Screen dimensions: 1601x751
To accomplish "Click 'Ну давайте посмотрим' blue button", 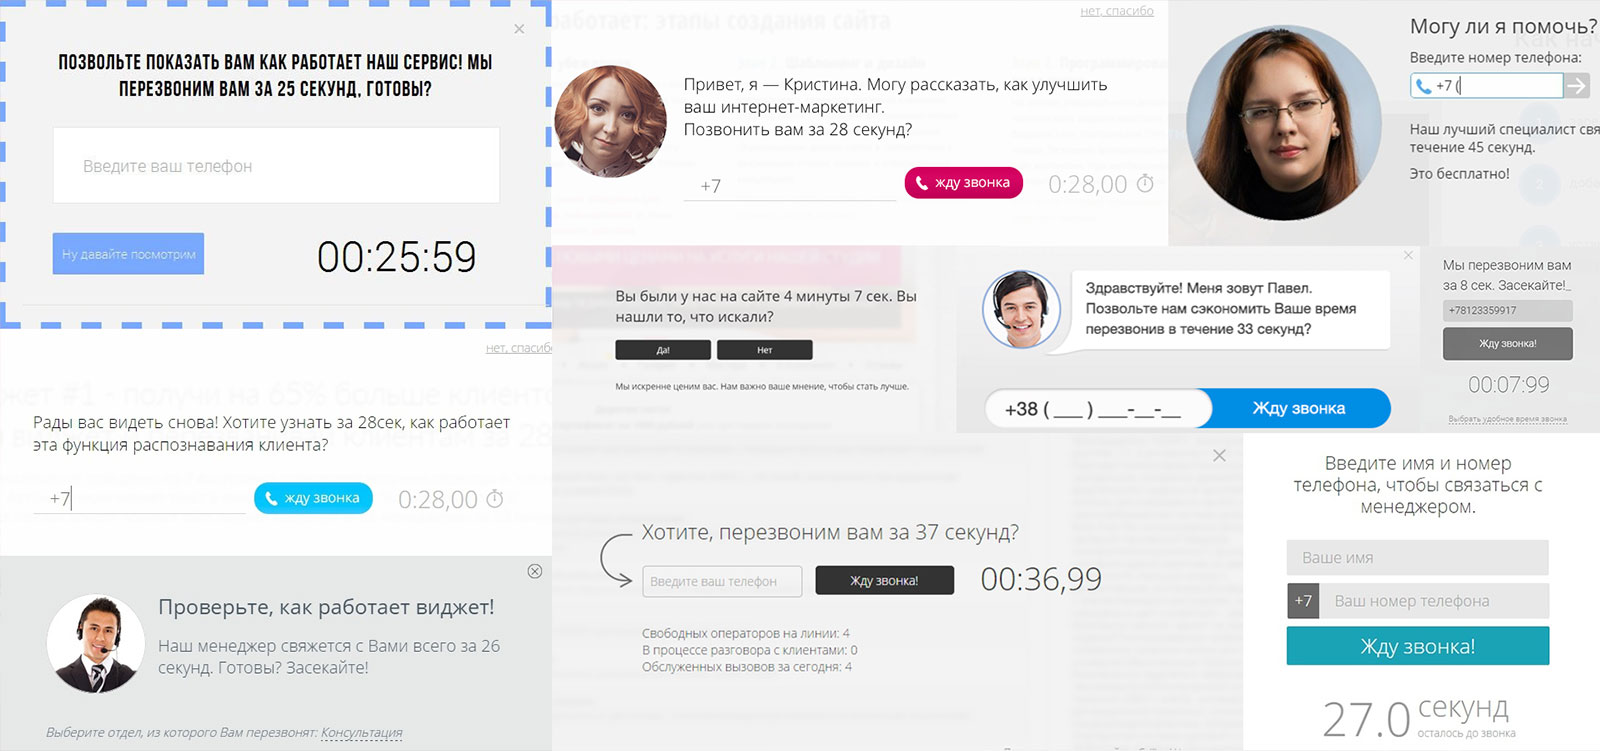I will tap(128, 254).
